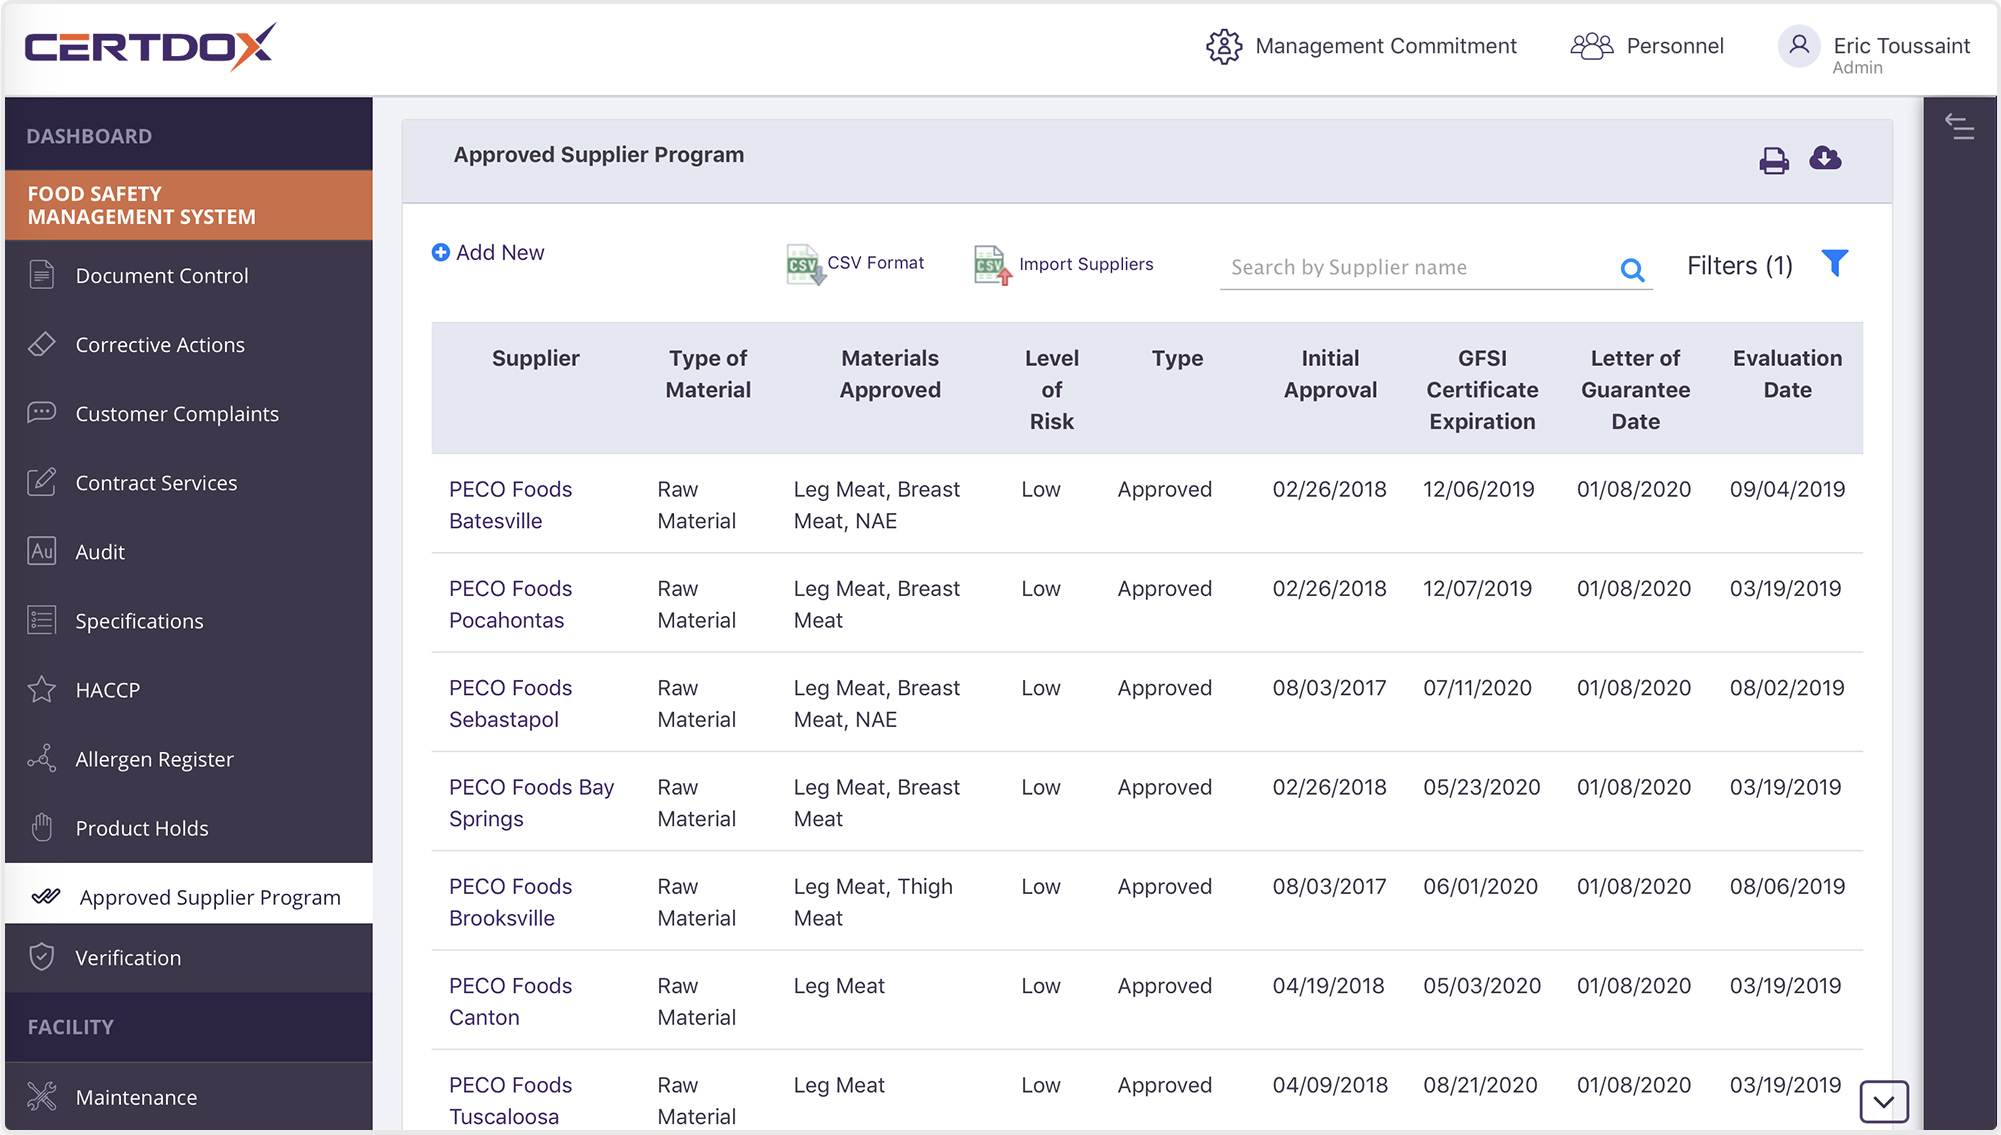Click the blue filter funnel icon

click(1835, 263)
